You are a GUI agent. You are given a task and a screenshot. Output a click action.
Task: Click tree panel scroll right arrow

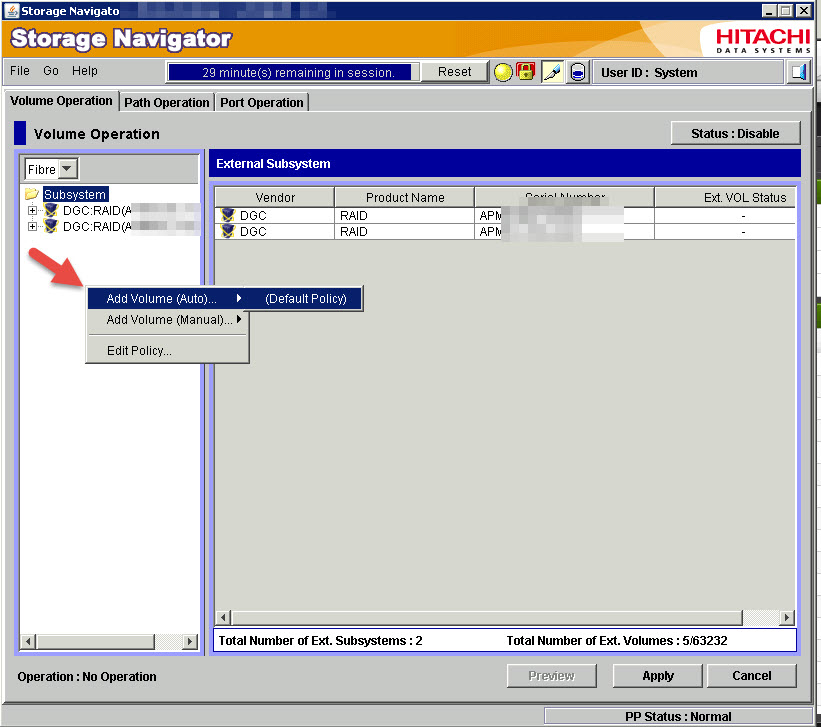pyautogui.click(x=190, y=641)
